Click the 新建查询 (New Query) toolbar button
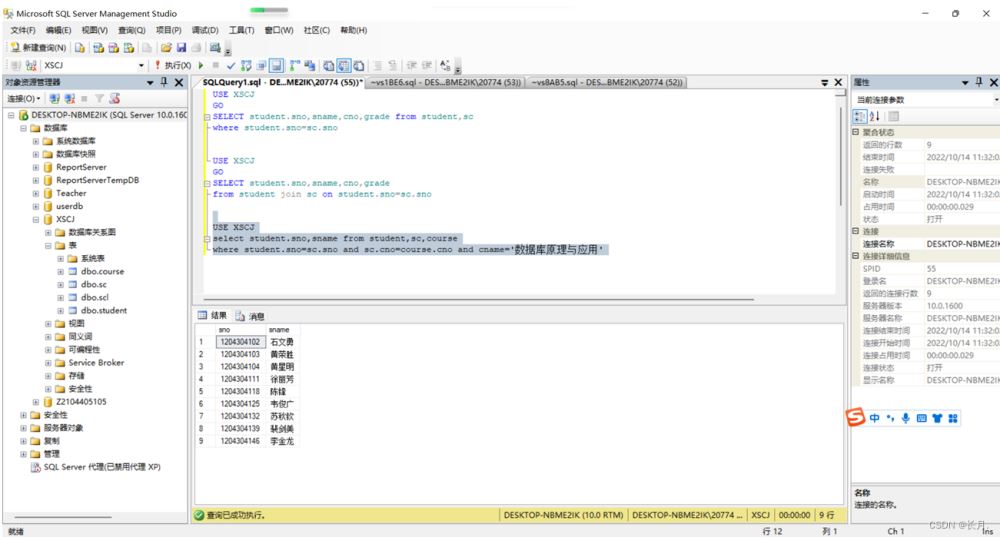The width and height of the screenshot is (1000, 537). click(38, 47)
